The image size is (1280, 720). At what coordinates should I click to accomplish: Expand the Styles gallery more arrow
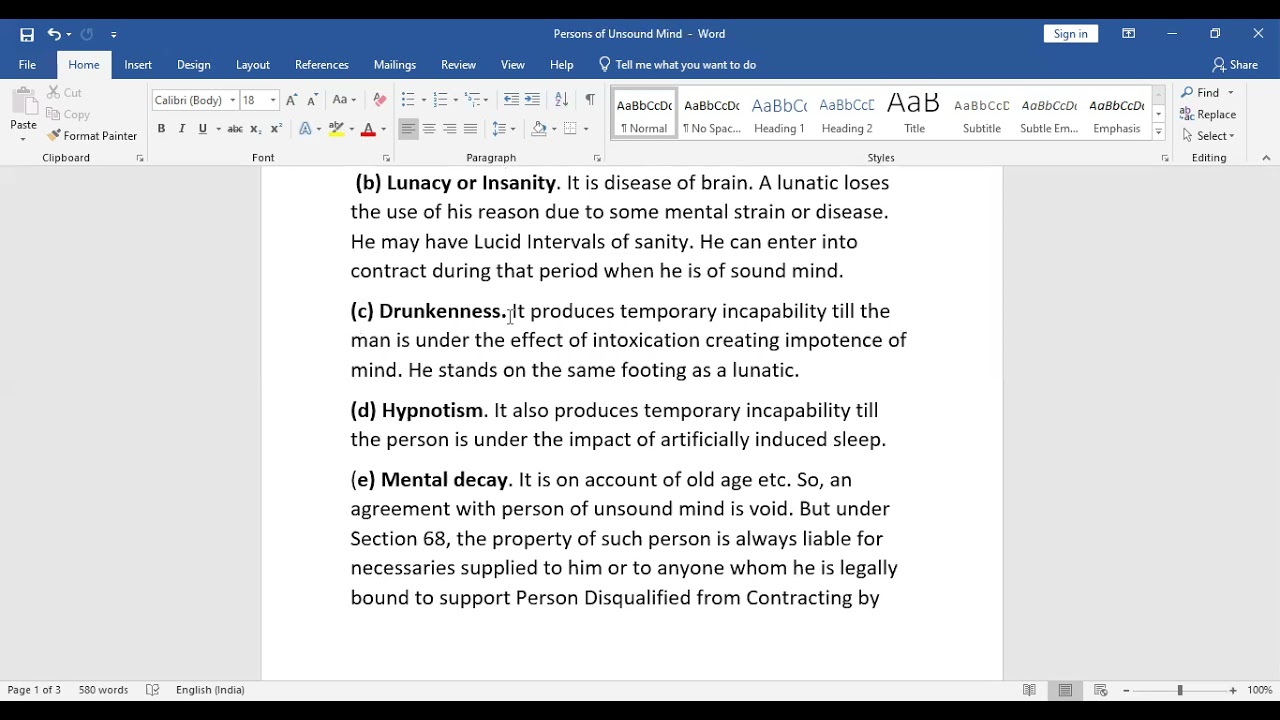1159,132
